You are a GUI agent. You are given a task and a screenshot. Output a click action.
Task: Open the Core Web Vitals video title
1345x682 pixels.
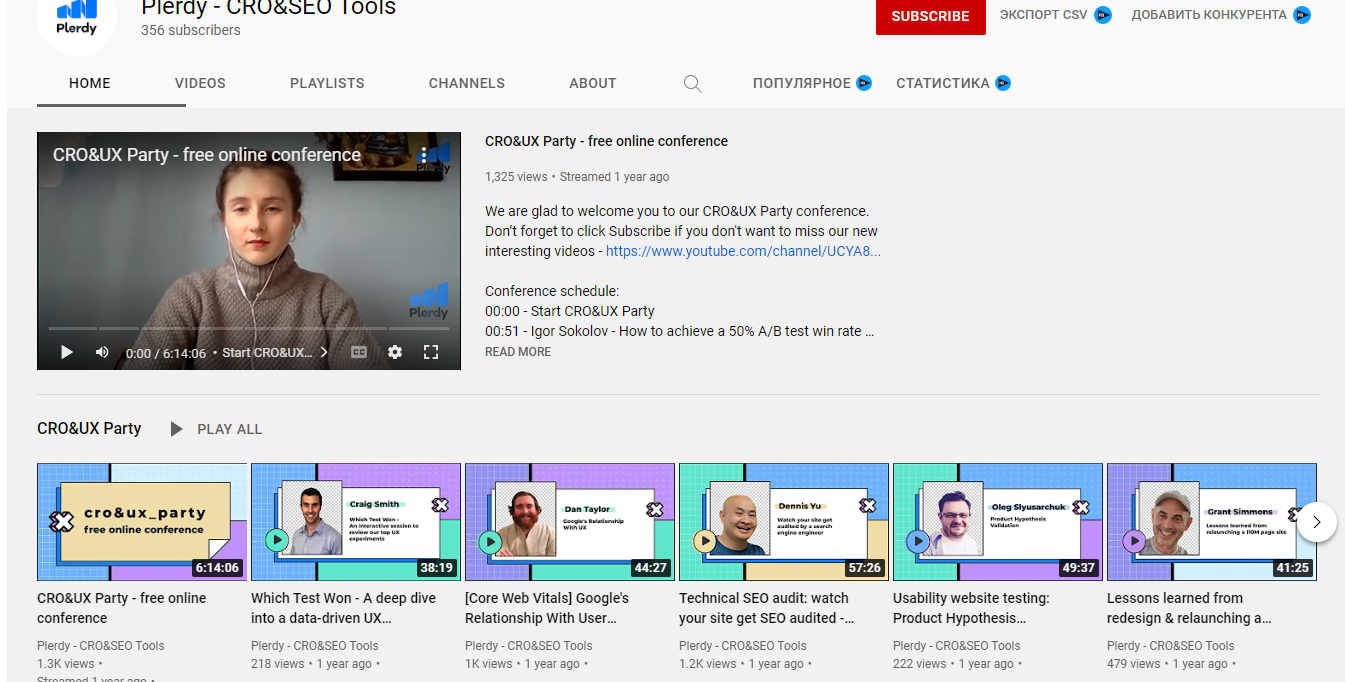(x=547, y=608)
